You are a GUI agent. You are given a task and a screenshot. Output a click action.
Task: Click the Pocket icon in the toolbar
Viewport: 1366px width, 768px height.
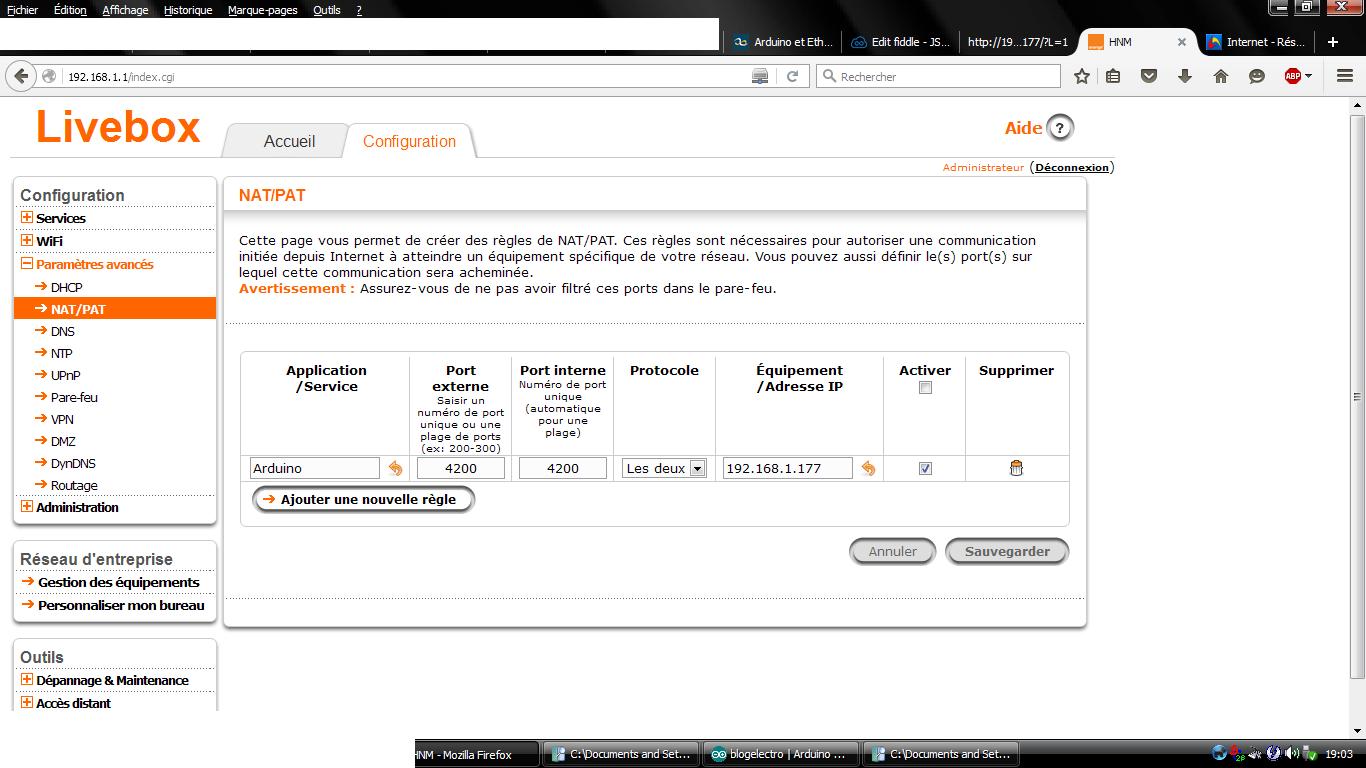(x=1149, y=76)
